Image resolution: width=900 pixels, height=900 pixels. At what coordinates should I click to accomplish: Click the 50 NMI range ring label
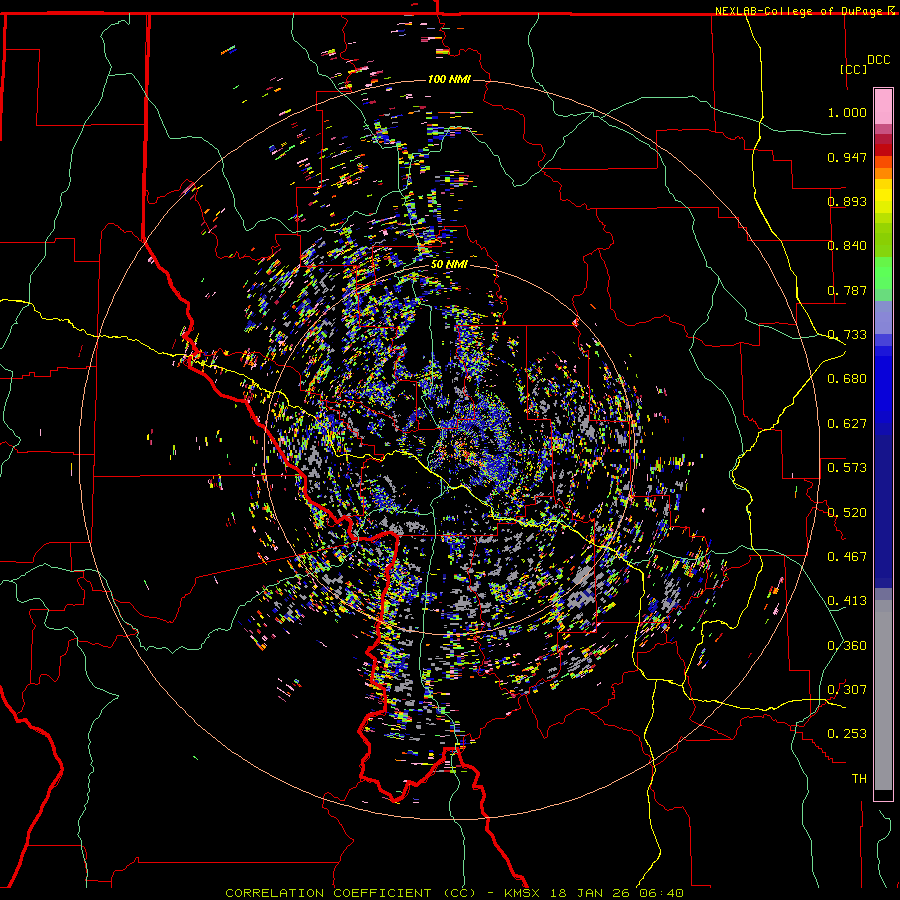pos(449,265)
